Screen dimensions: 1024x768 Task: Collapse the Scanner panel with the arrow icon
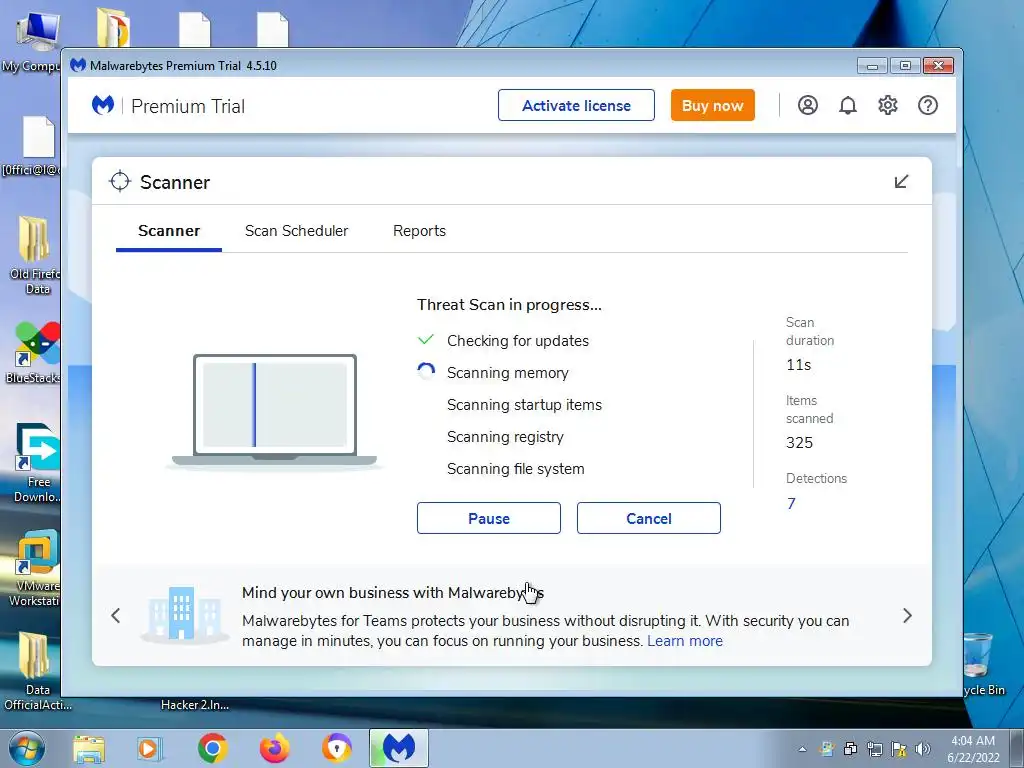[901, 182]
